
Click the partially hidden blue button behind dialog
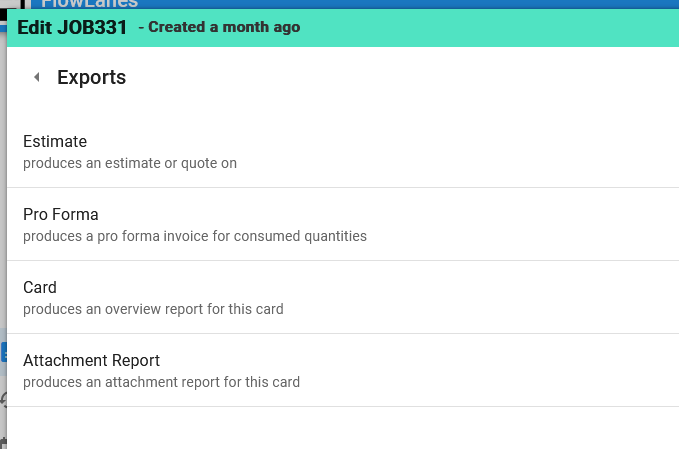[3, 352]
